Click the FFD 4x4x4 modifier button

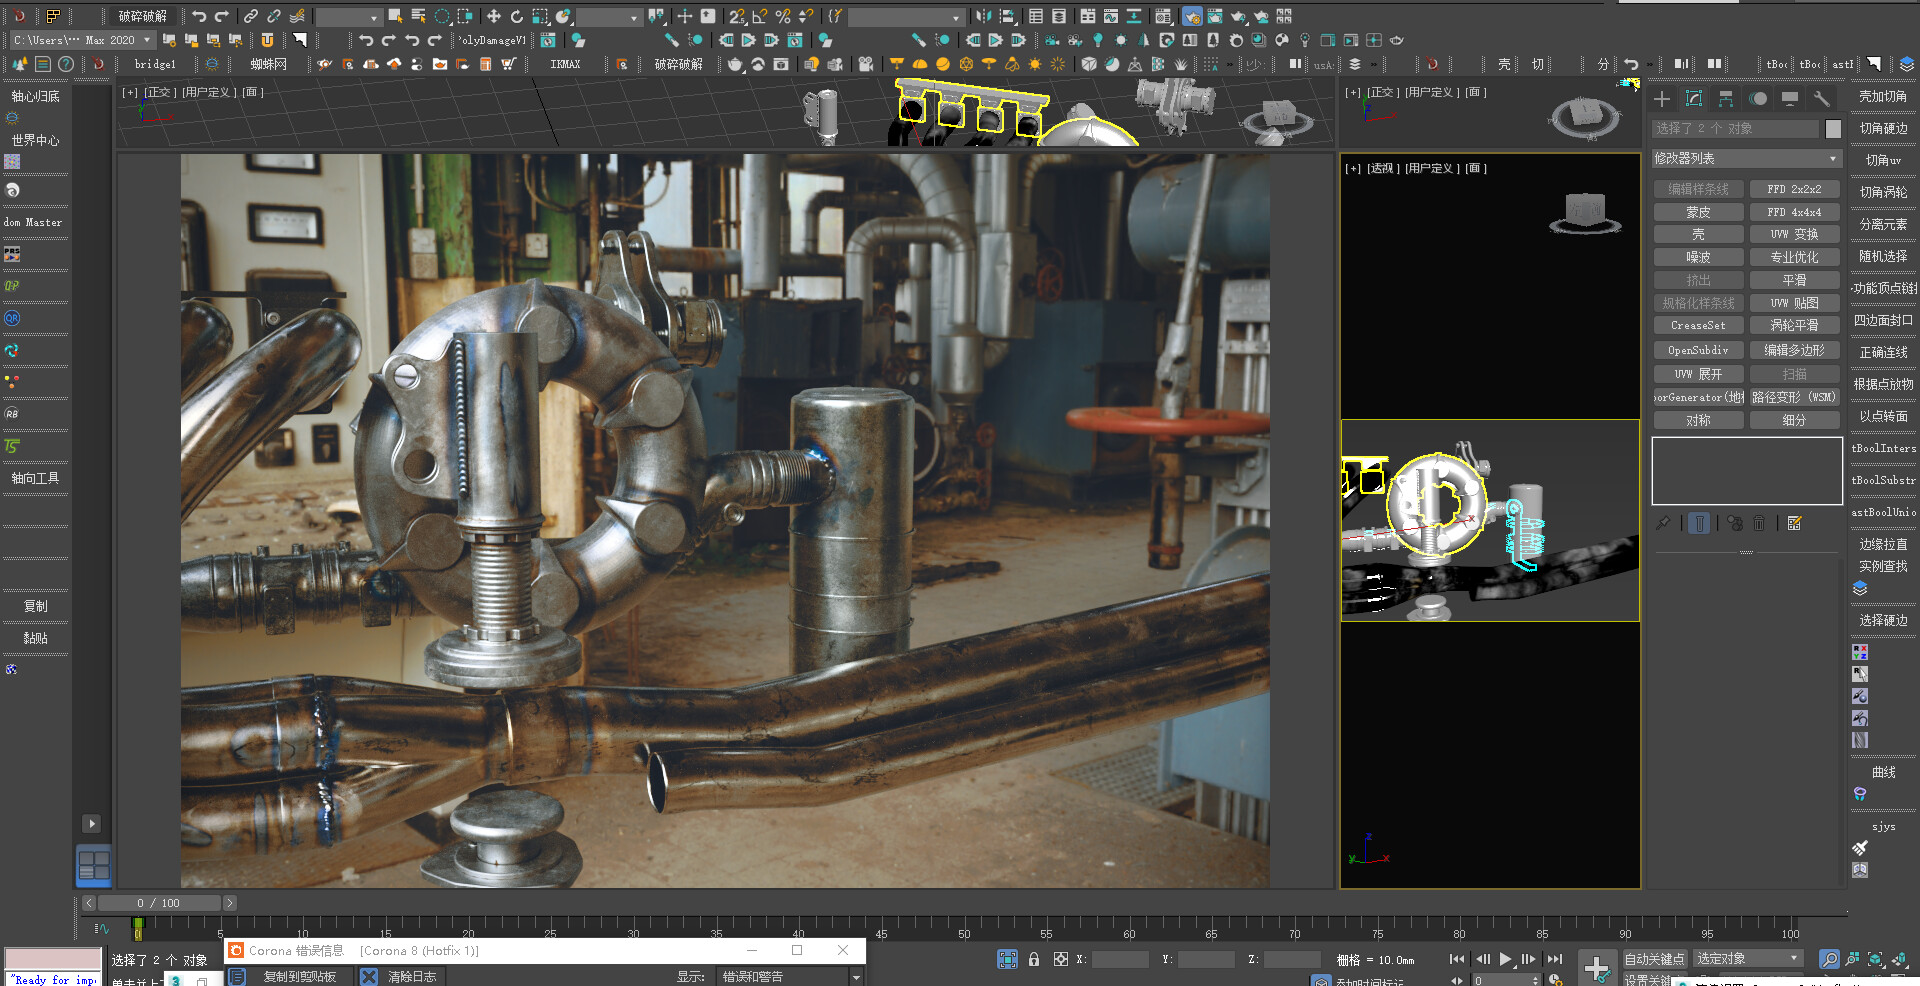1794,212
